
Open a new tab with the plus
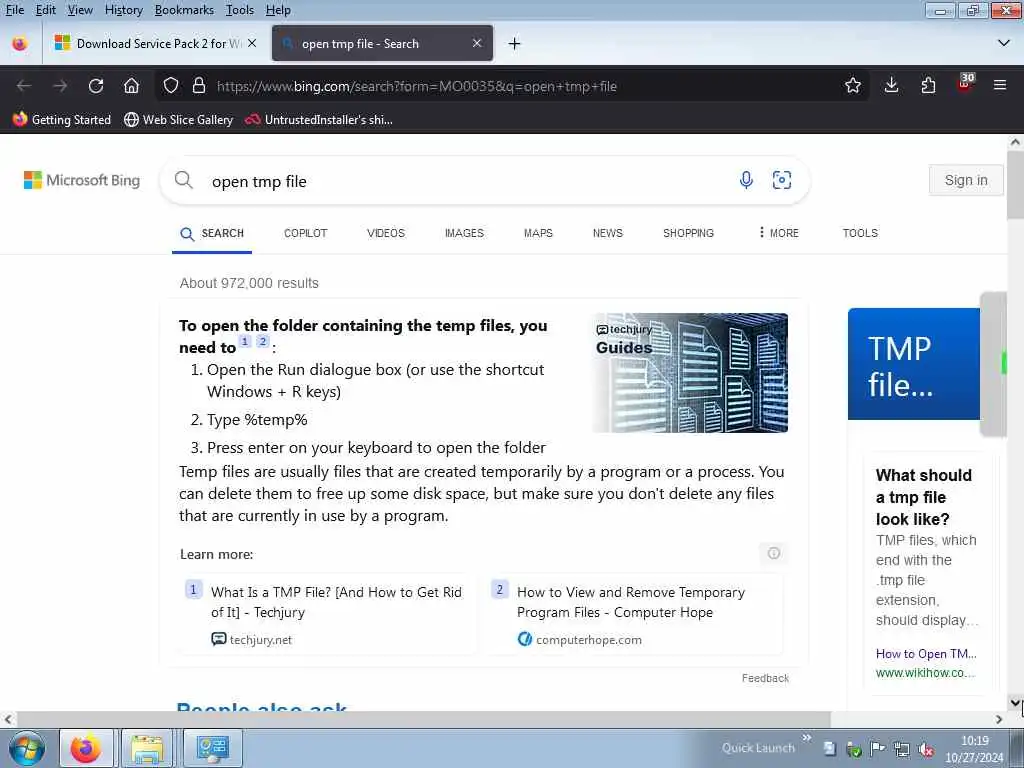point(515,44)
